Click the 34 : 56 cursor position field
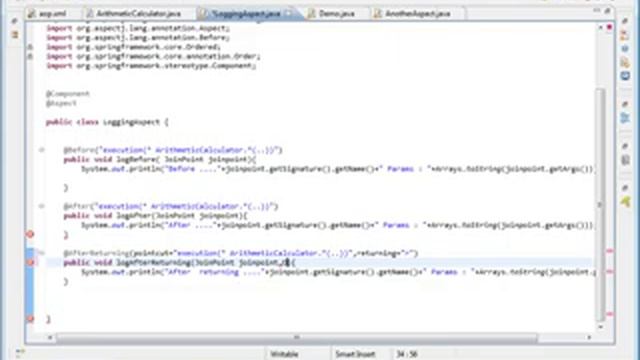 pyautogui.click(x=407, y=354)
